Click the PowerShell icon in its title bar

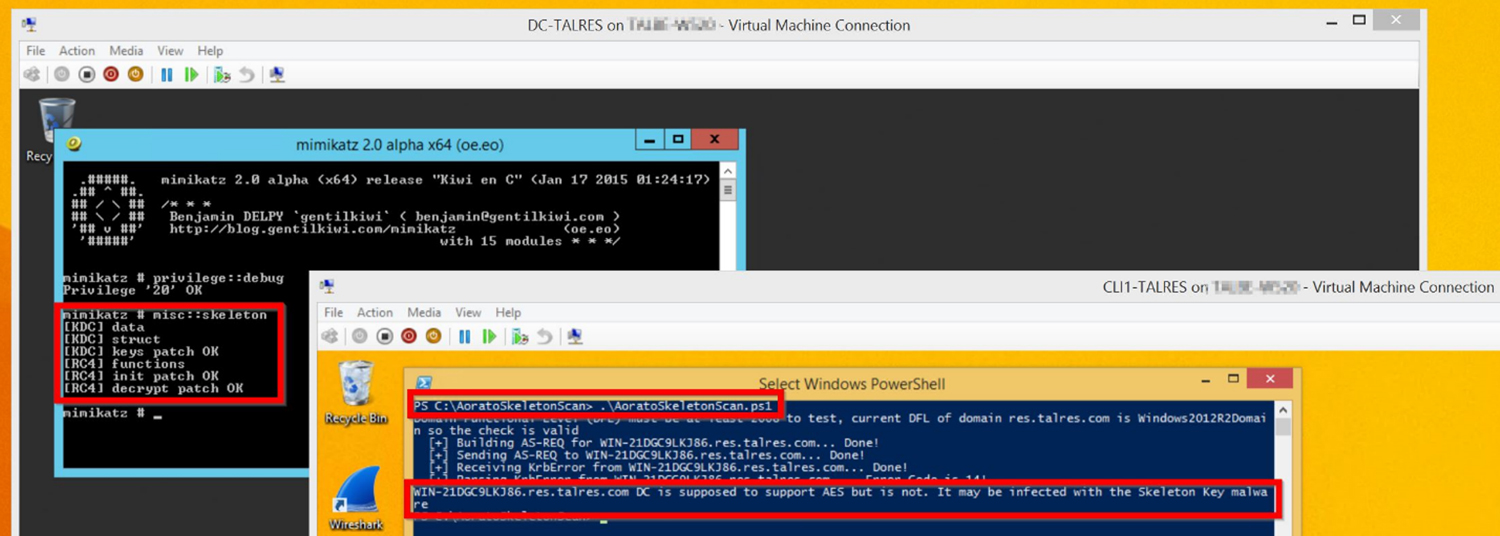pos(424,384)
